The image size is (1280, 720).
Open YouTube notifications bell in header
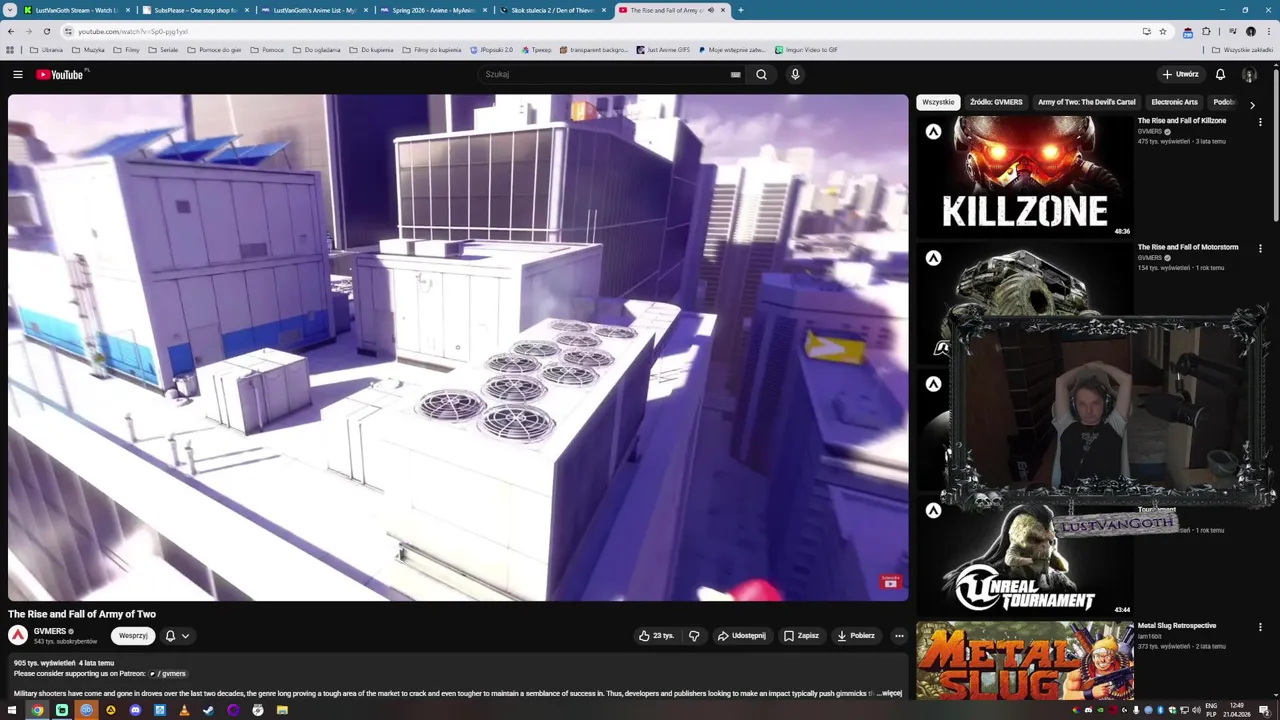coord(1220,74)
